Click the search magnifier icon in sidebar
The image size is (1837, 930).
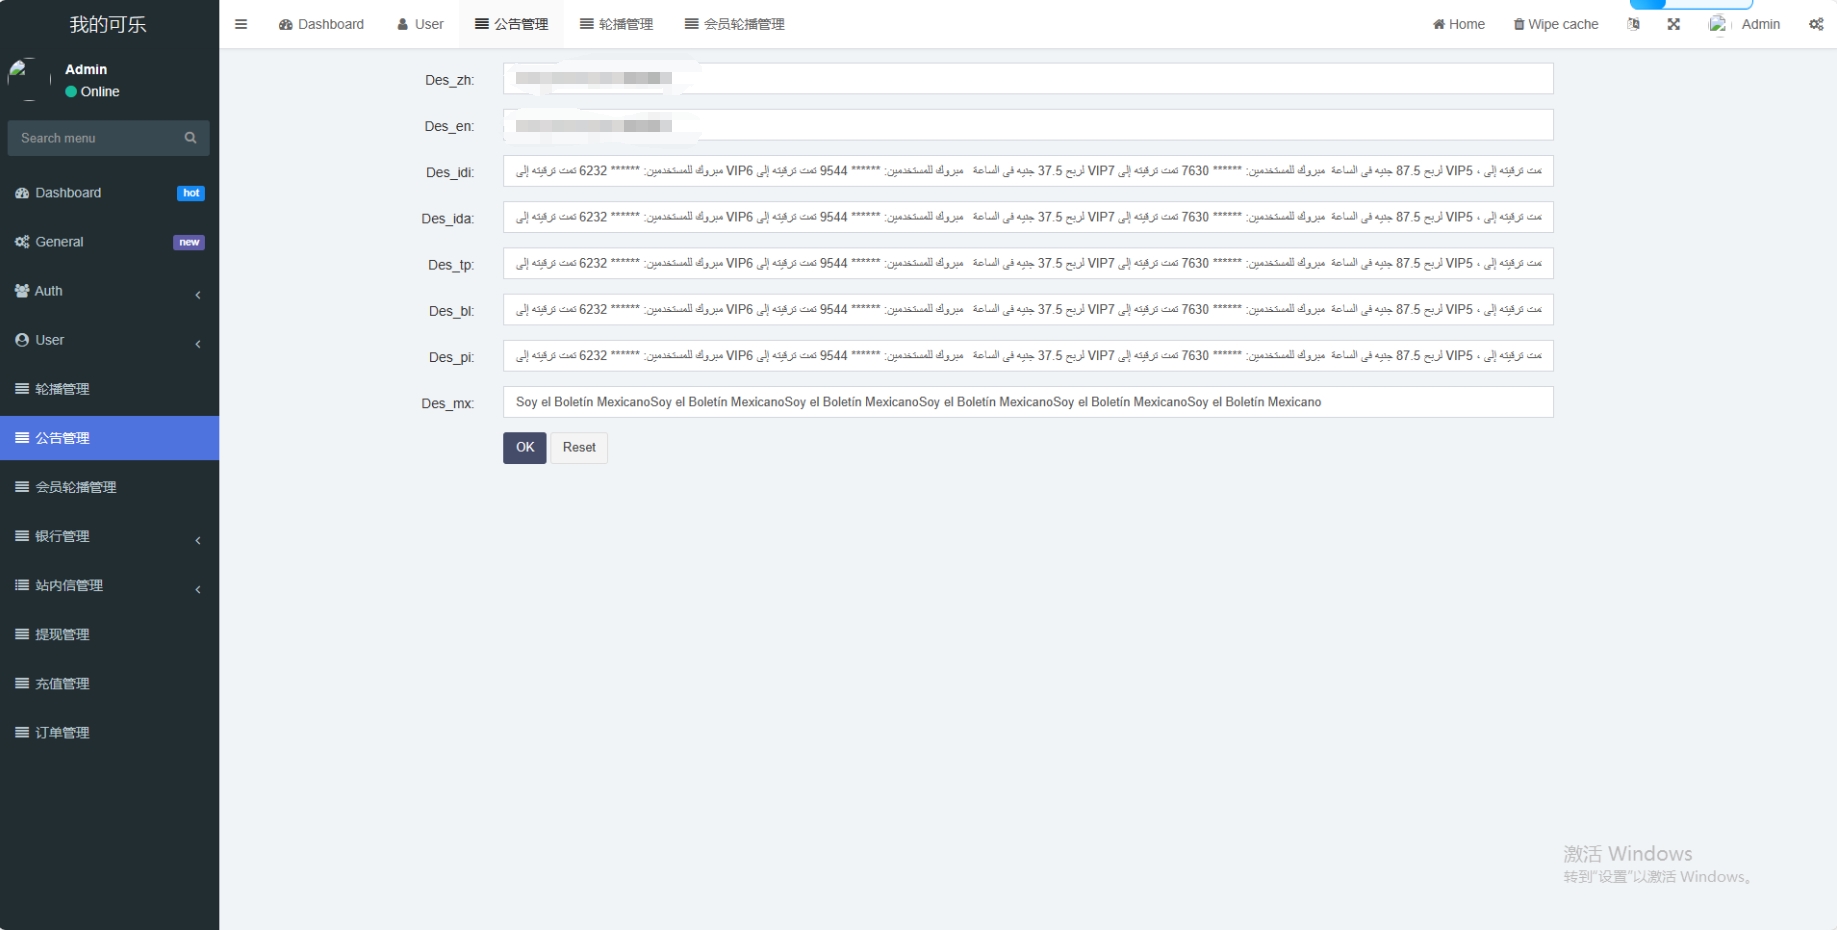190,138
